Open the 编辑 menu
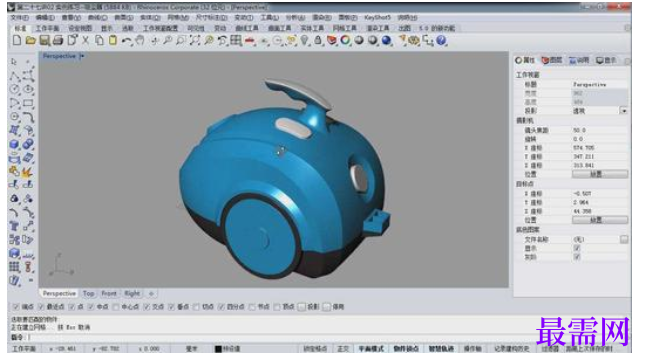This screenshot has height=363, width=648. (45, 18)
